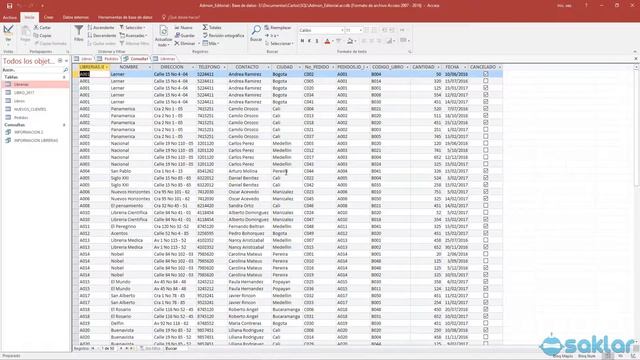Toggle CANCELADO checkbox for order C004
The height and width of the screenshot is (360, 640).
[485, 109]
